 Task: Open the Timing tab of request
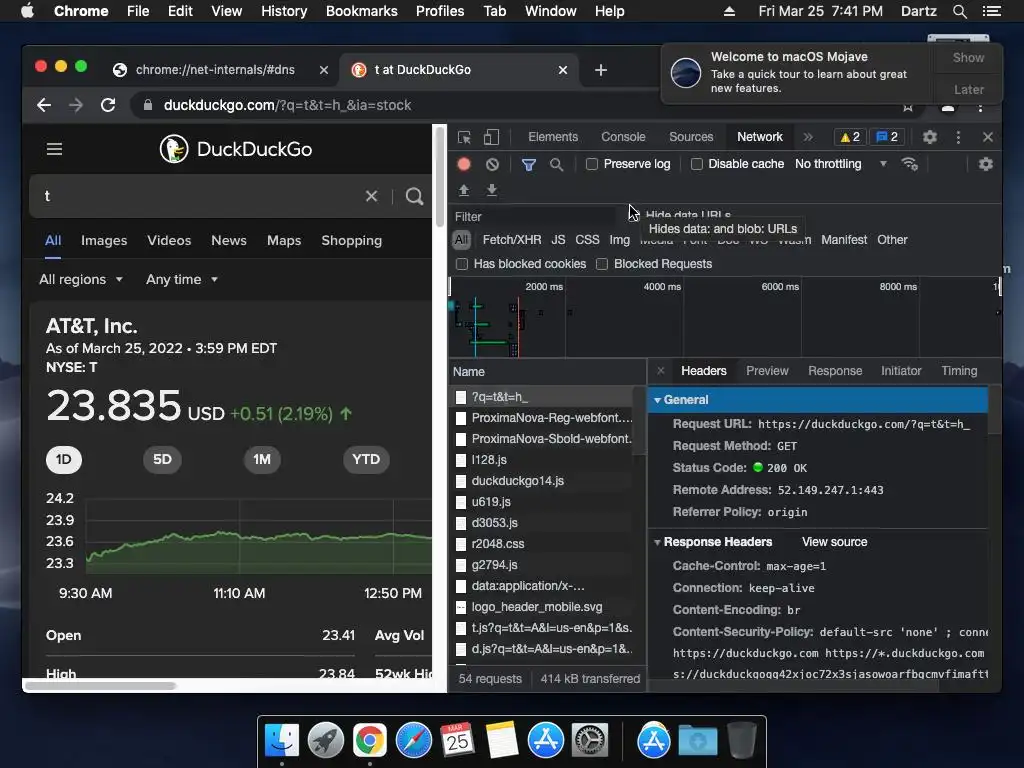(x=959, y=371)
